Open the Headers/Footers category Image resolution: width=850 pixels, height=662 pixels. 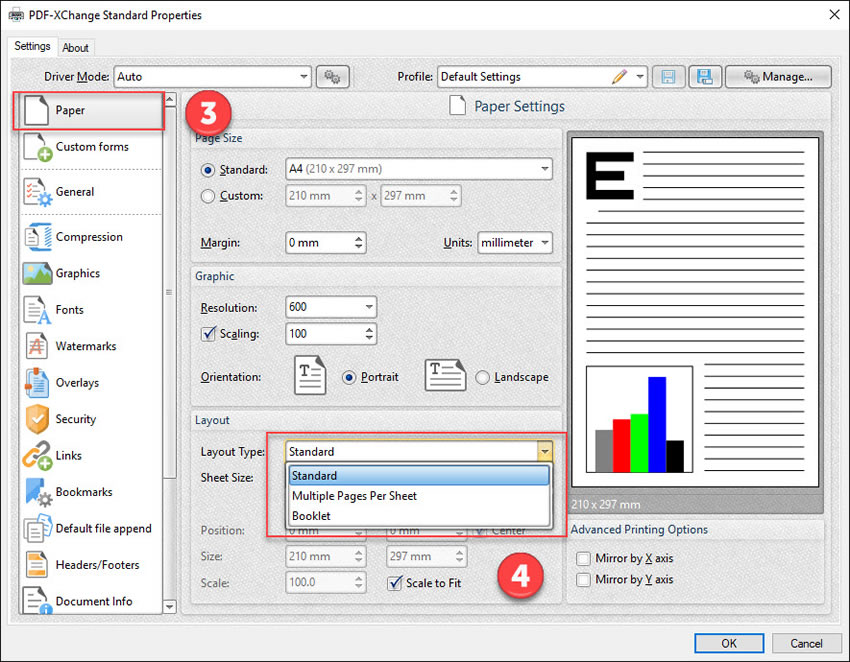coord(89,565)
